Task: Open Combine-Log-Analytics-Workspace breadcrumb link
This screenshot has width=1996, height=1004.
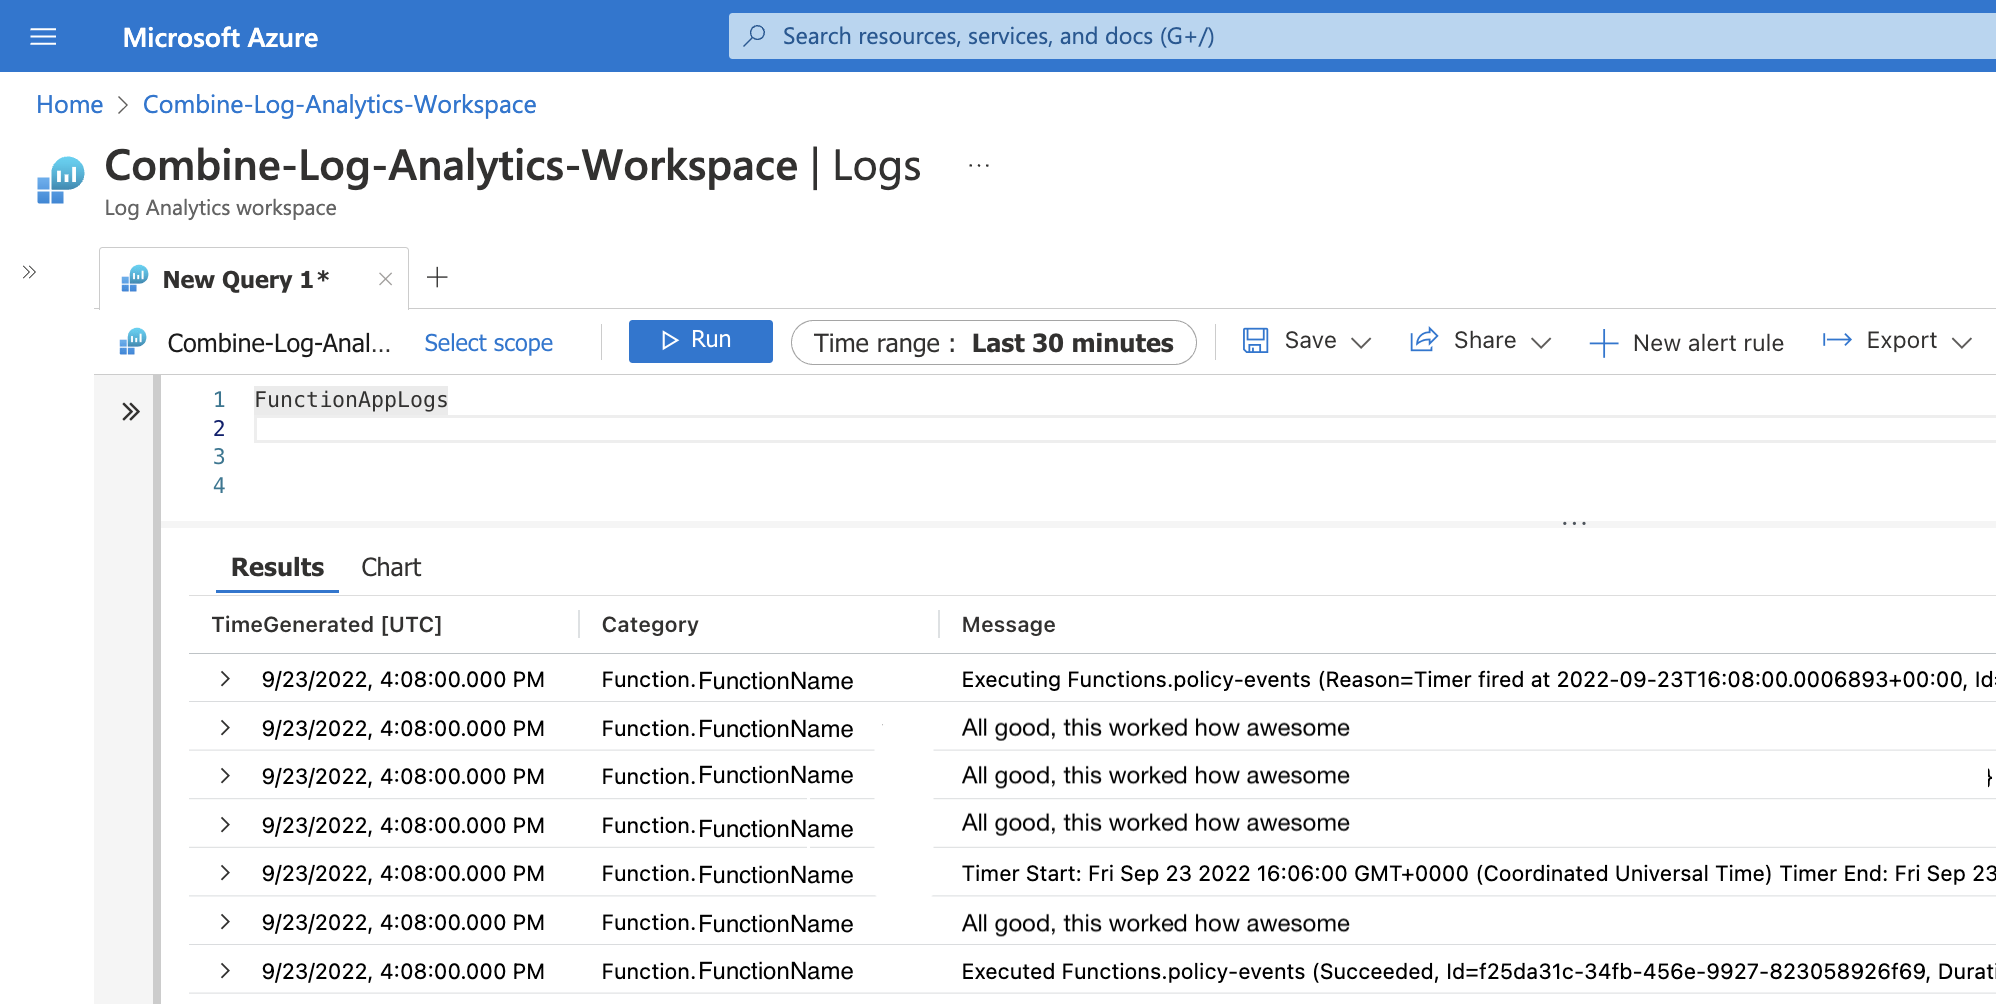Action: click(339, 105)
